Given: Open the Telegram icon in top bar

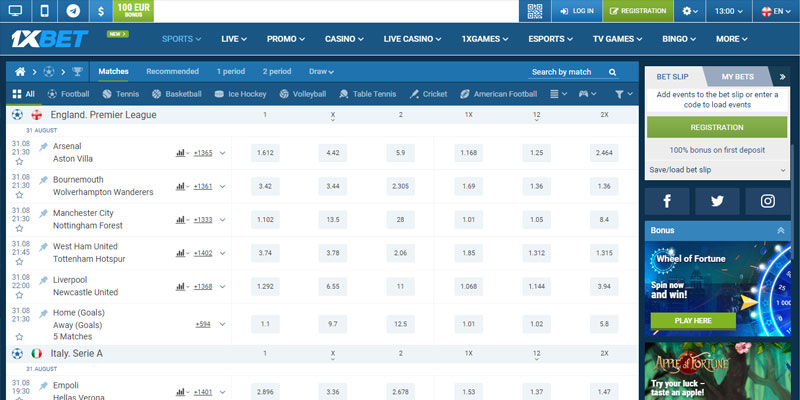Looking at the screenshot, I should pyautogui.click(x=73, y=11).
